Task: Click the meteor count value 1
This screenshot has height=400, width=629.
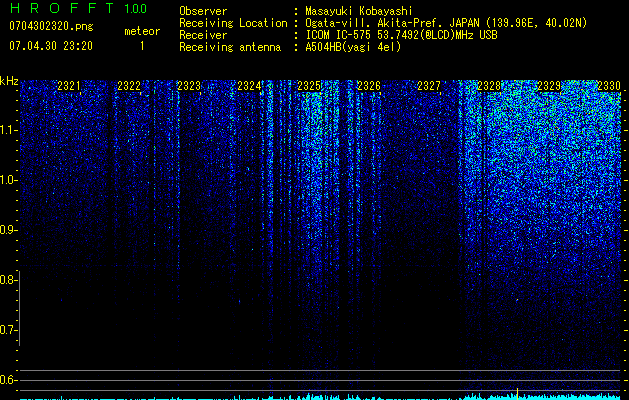Action: tap(142, 46)
